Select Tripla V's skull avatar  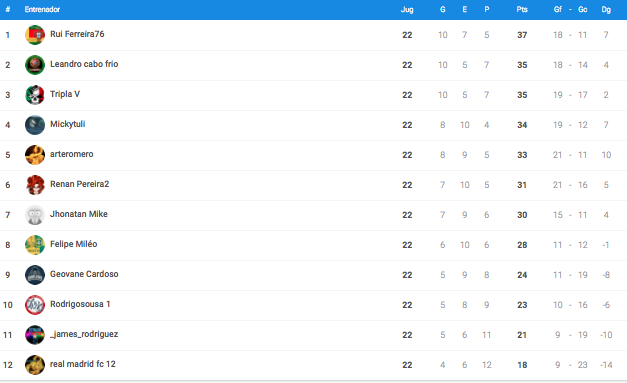pyautogui.click(x=35, y=95)
